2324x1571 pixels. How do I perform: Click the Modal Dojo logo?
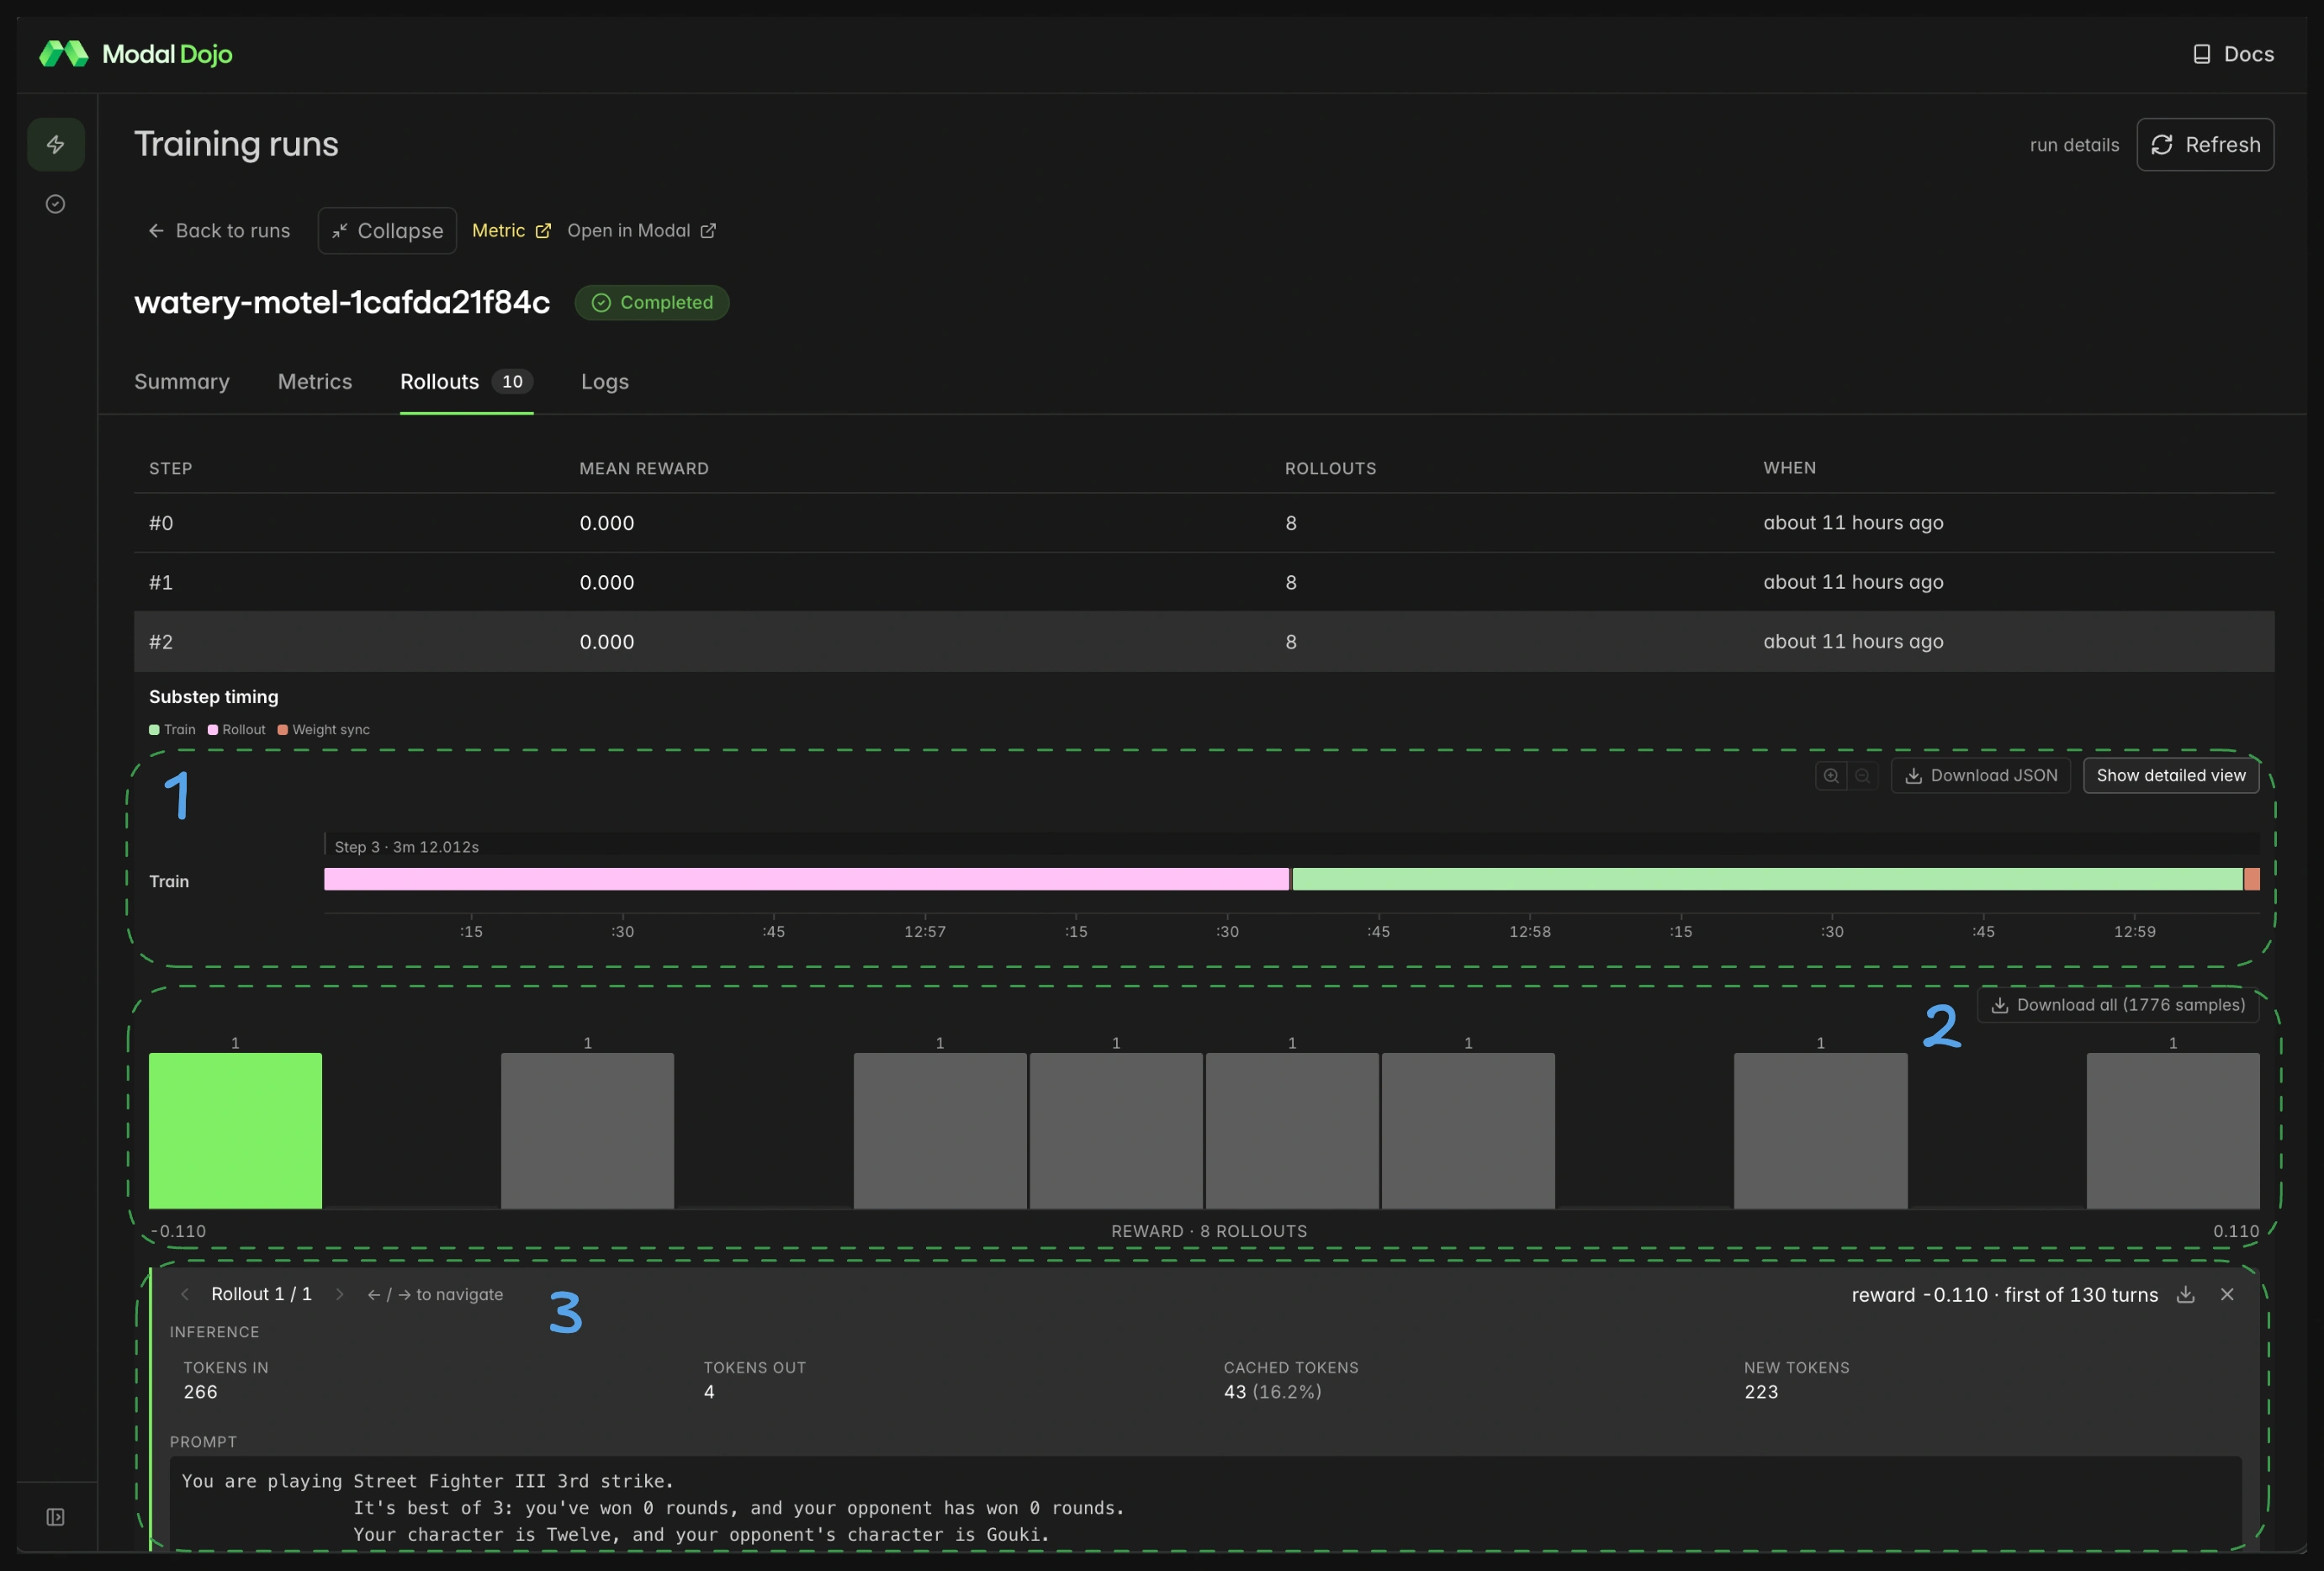click(x=136, y=54)
